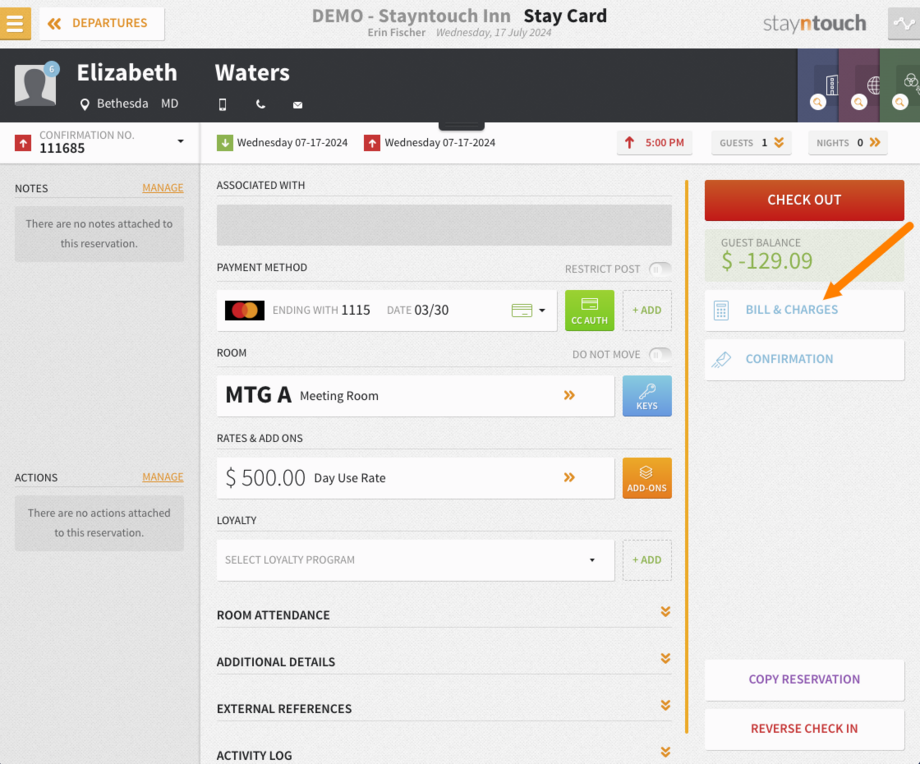Toggle the Restrict Post switch
The height and width of the screenshot is (764, 920).
(x=660, y=269)
